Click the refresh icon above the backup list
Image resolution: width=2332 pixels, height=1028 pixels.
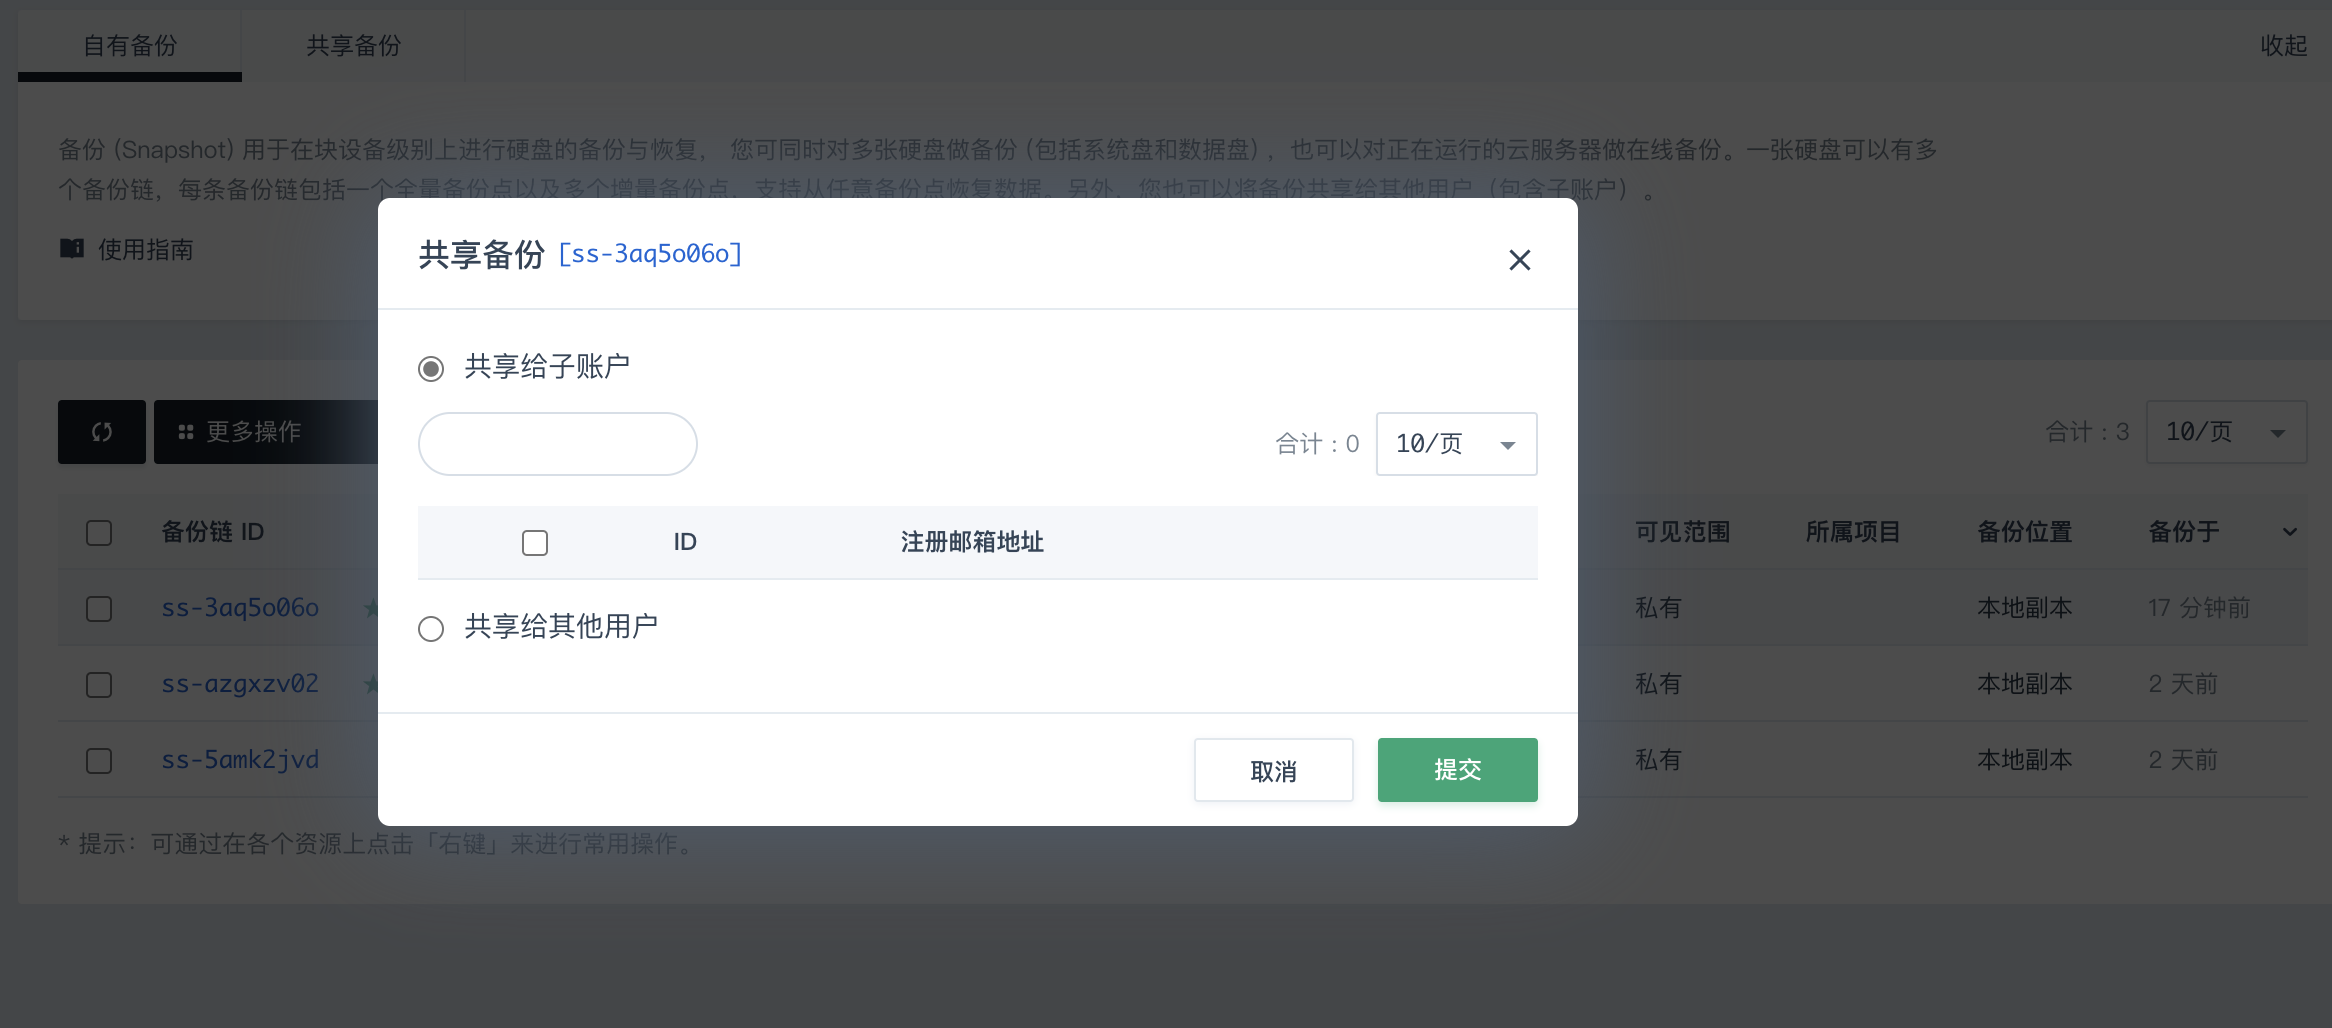101,431
